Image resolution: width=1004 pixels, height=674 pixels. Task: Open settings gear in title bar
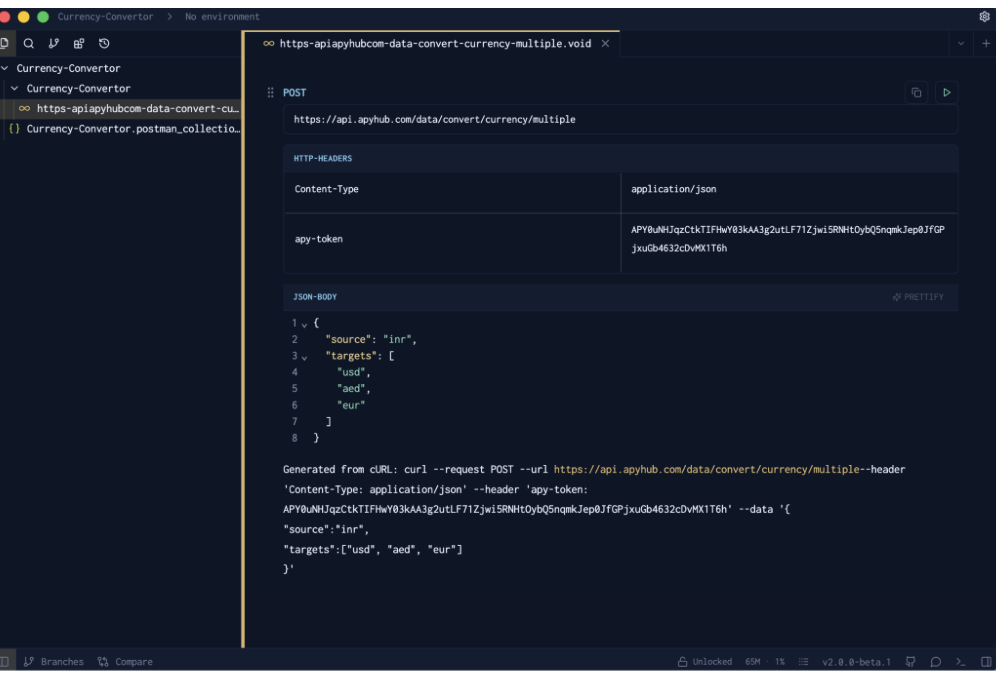coord(984,17)
